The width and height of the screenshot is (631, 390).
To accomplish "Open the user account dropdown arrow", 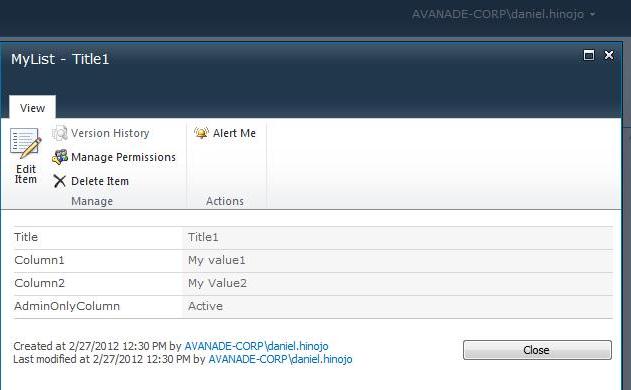I will point(592,14).
